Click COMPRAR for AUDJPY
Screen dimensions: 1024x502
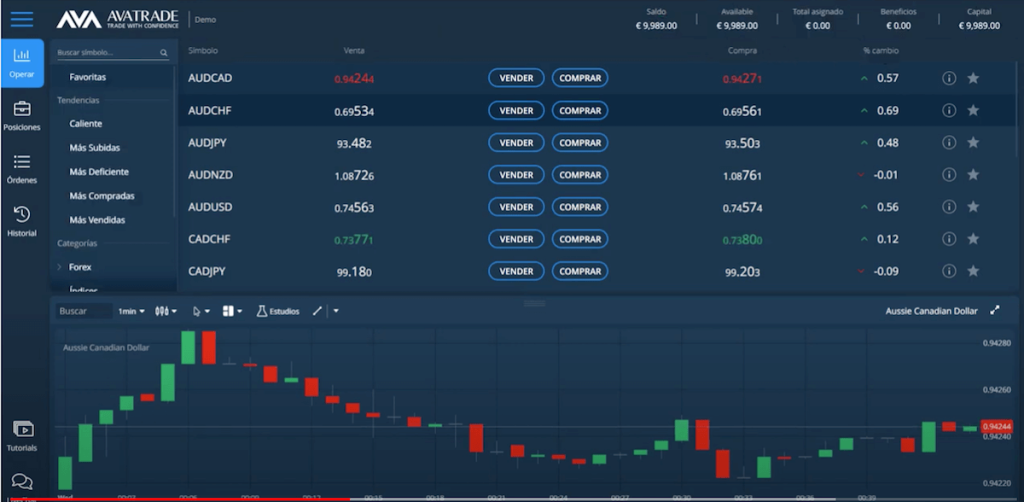[x=580, y=142]
